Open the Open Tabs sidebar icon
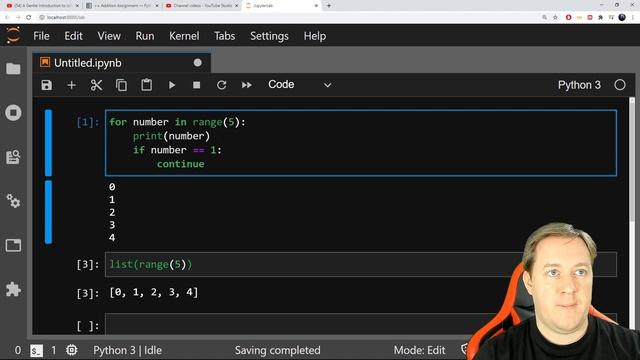Screen dimensions: 640x360 point(13,245)
